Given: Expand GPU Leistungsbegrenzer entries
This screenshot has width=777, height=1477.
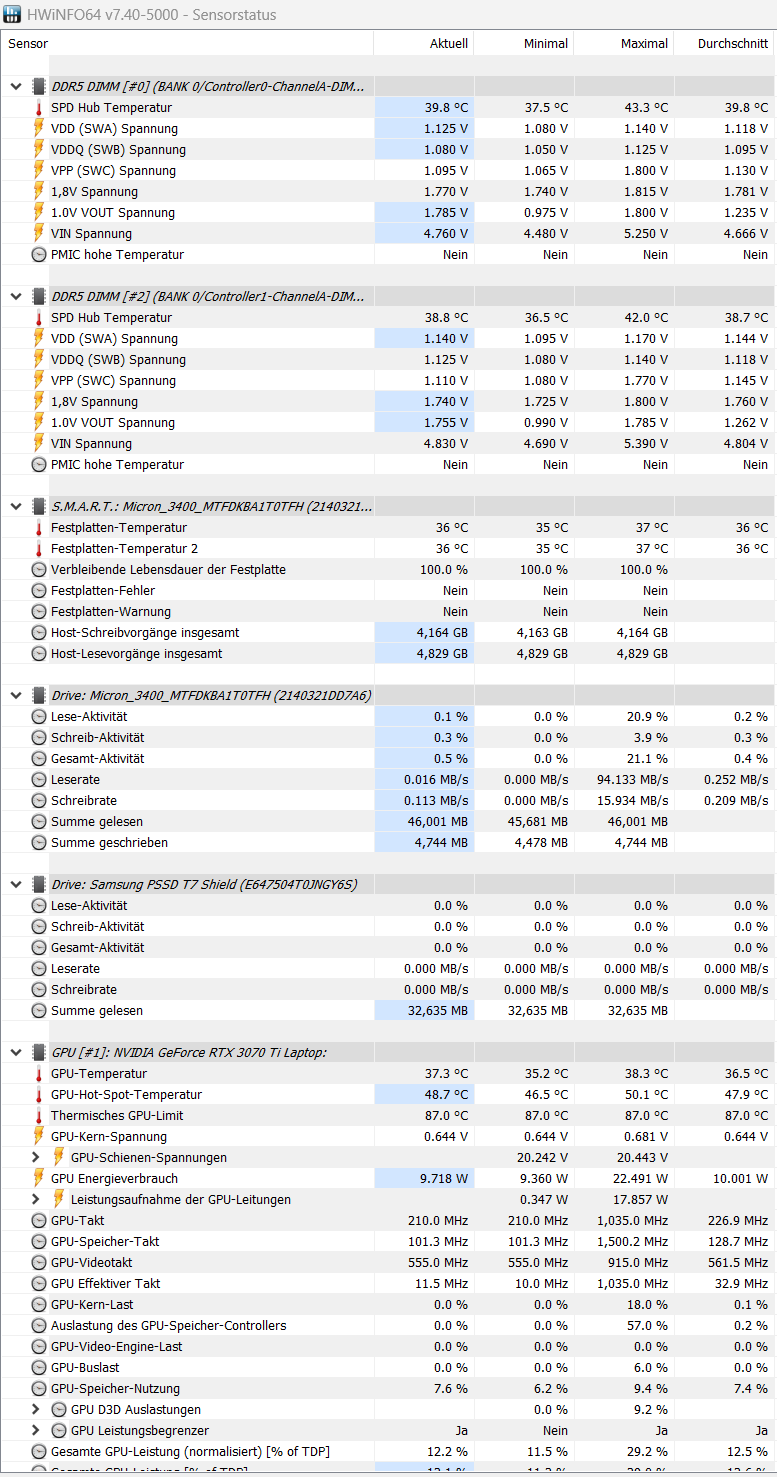Looking at the screenshot, I should click(x=37, y=1430).
